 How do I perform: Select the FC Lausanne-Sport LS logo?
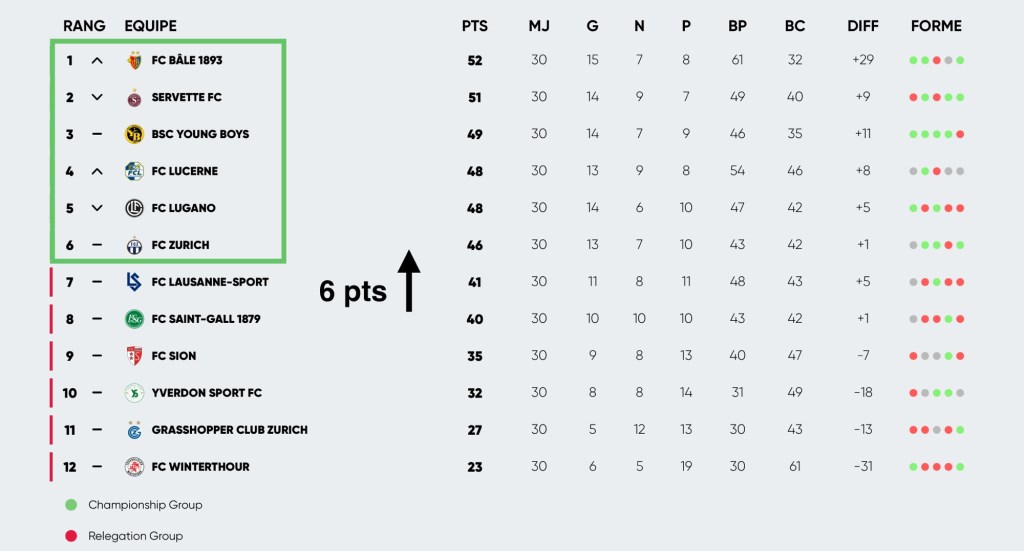click(x=134, y=282)
